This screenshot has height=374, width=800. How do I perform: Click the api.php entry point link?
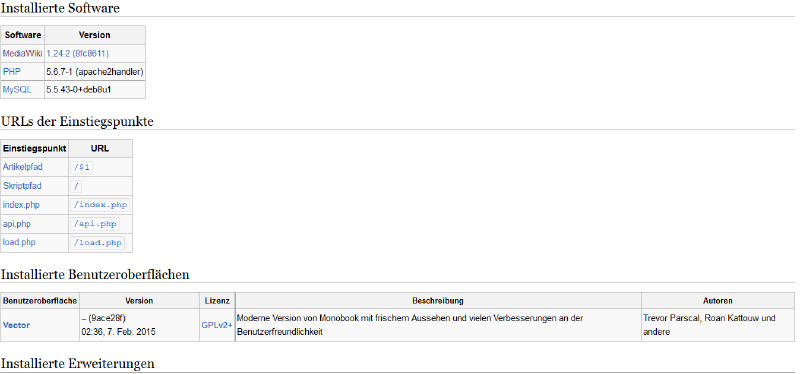click(x=16, y=223)
